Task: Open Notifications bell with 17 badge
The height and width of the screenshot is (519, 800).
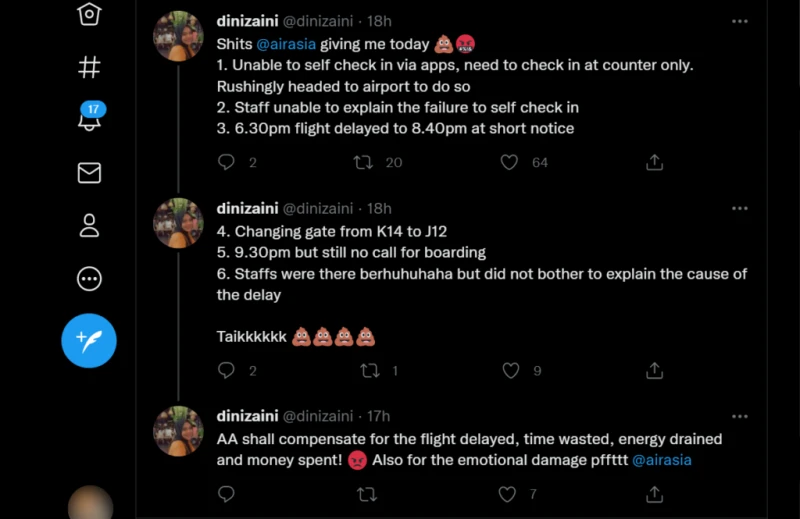Action: tap(89, 118)
